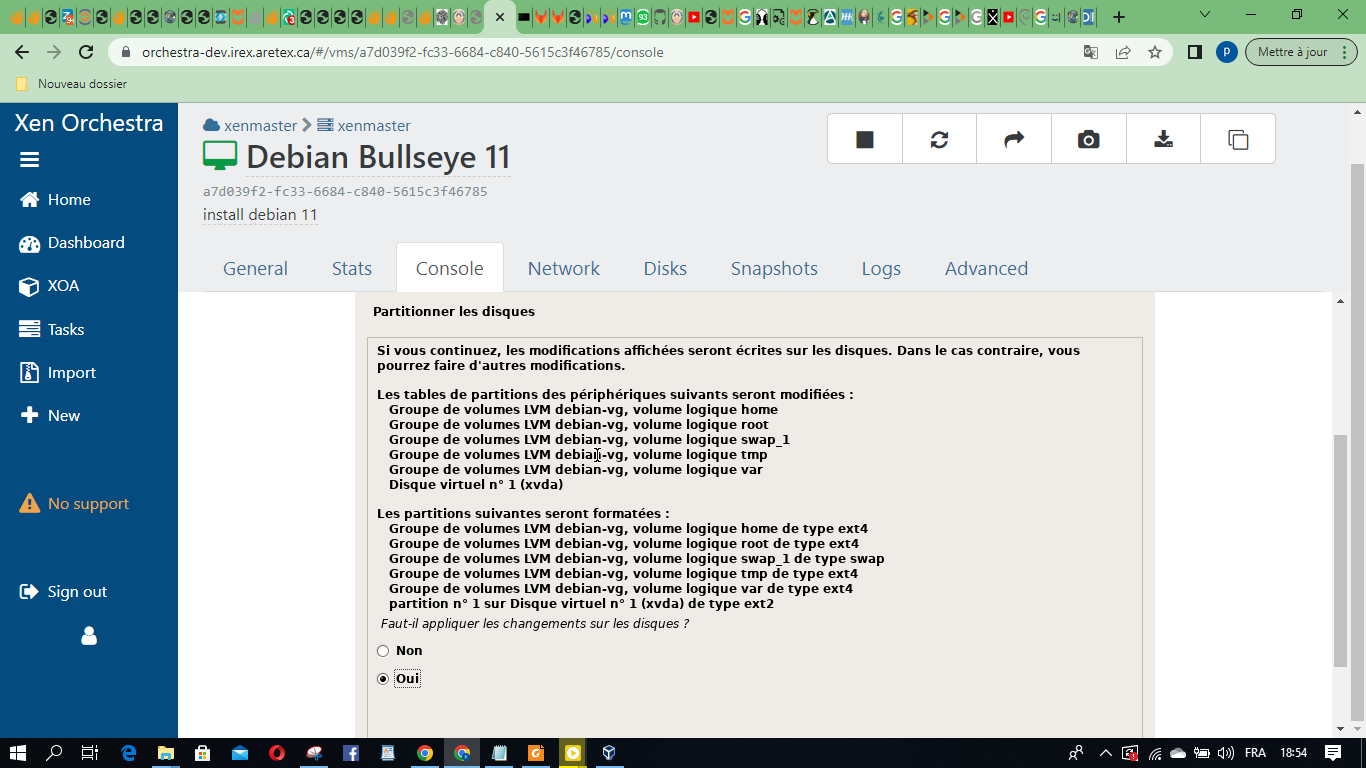Switch to the General tab

[x=255, y=268]
